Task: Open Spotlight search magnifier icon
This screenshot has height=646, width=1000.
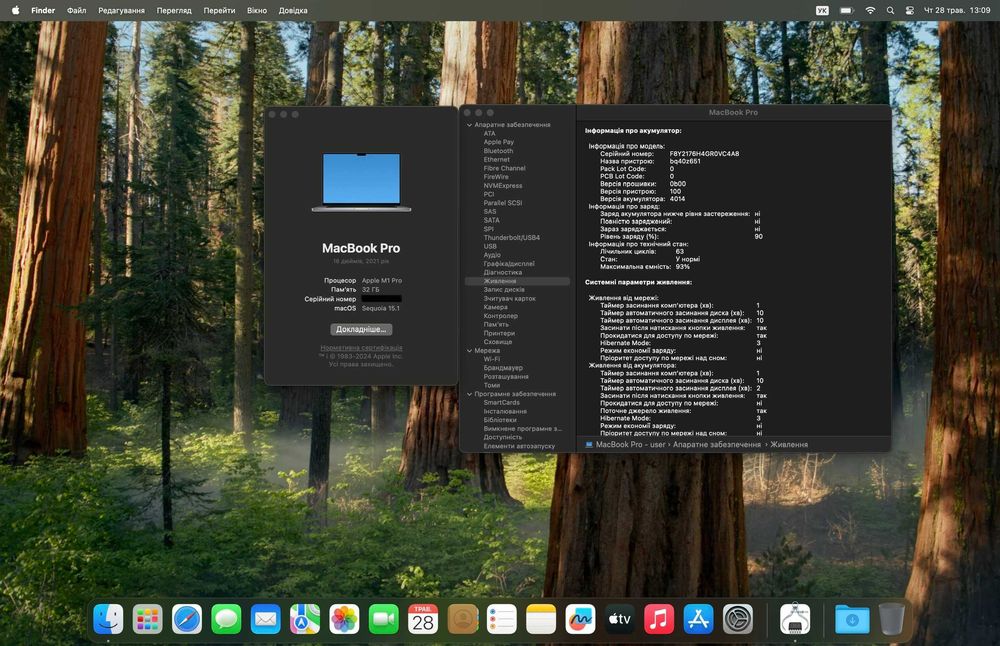Action: [x=890, y=10]
